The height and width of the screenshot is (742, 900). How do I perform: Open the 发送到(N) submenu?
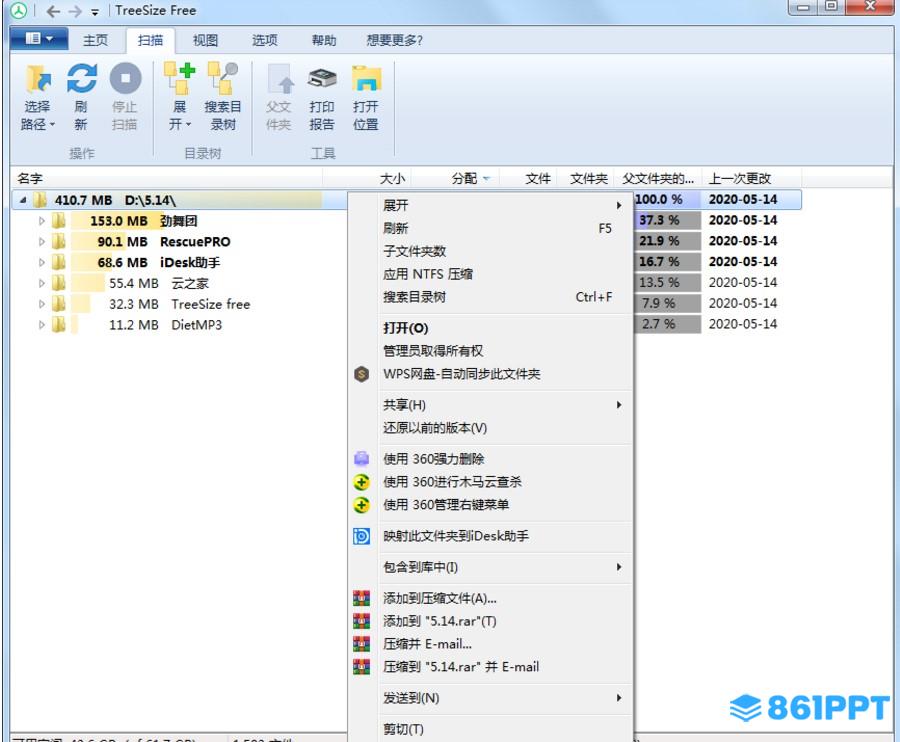coord(505,698)
